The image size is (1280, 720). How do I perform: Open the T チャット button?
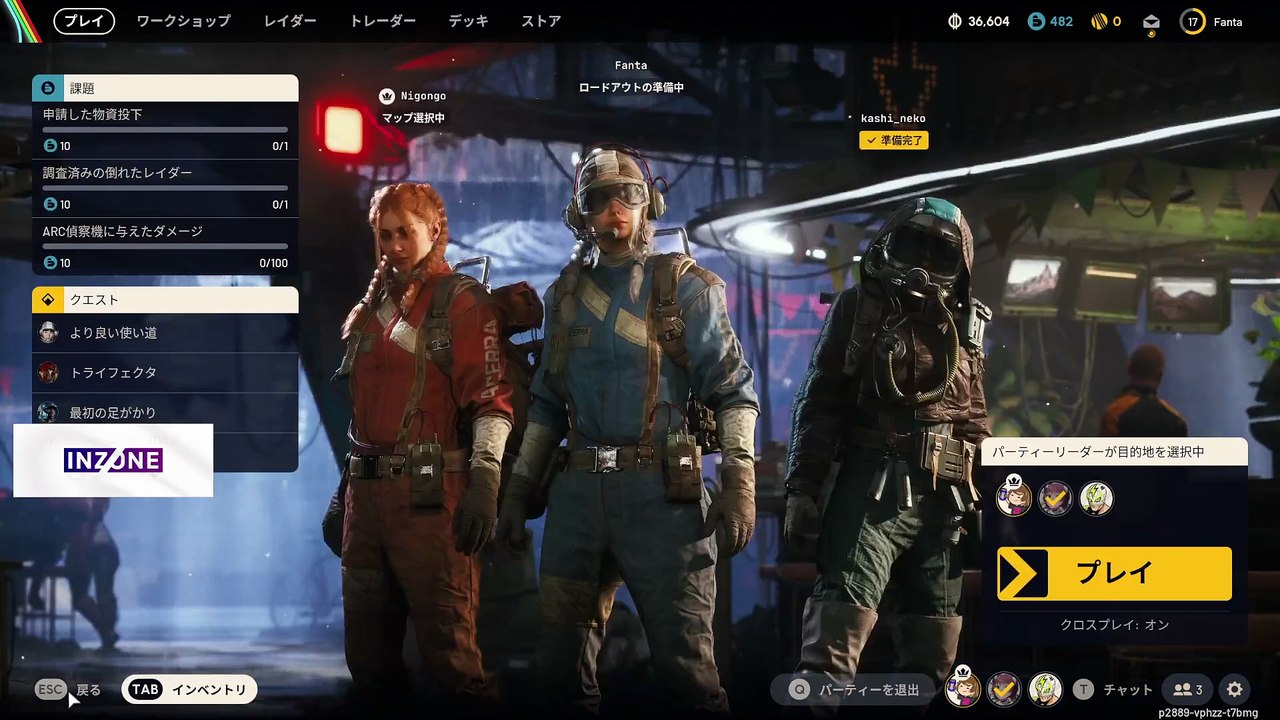pyautogui.click(x=1113, y=689)
